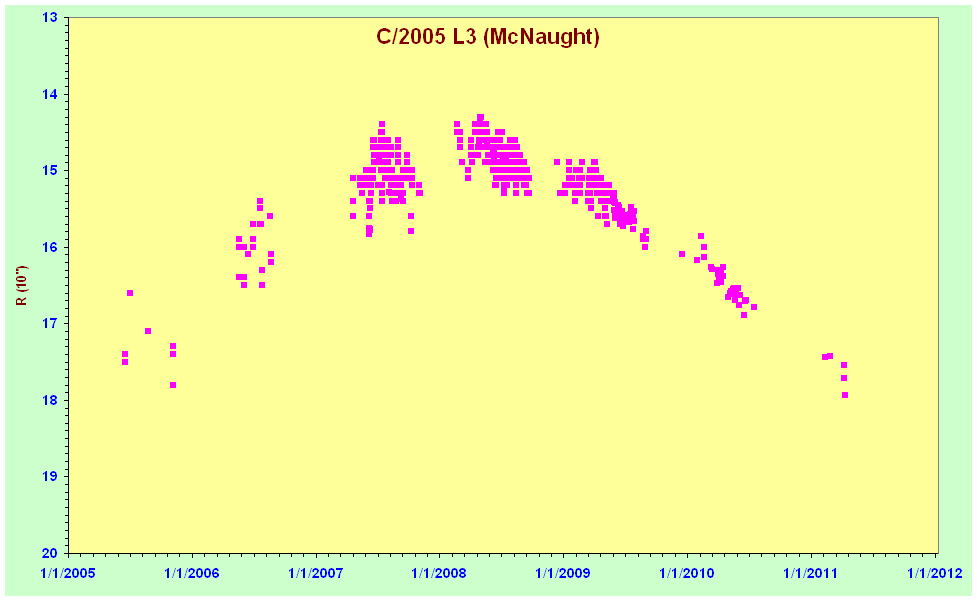Click the x-axis date 1/1/2006
The width and height of the screenshot is (977, 600).
[192, 573]
